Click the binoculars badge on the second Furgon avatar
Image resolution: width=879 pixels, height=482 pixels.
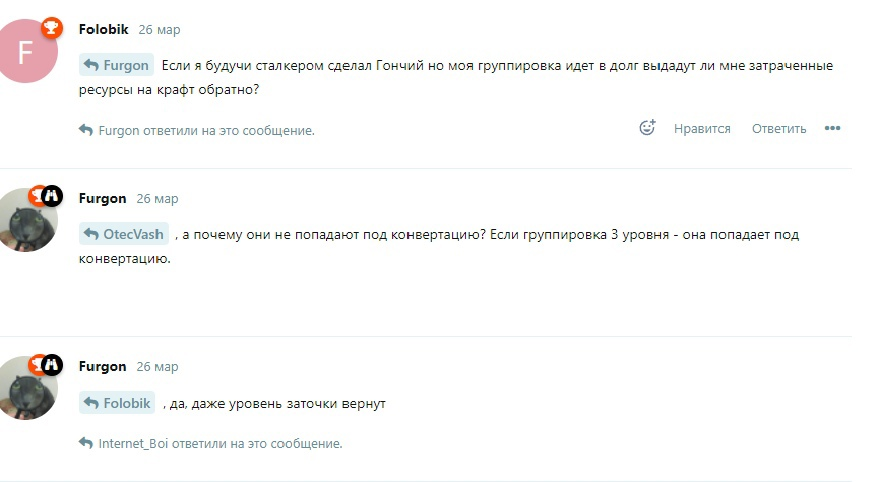[x=52, y=365]
